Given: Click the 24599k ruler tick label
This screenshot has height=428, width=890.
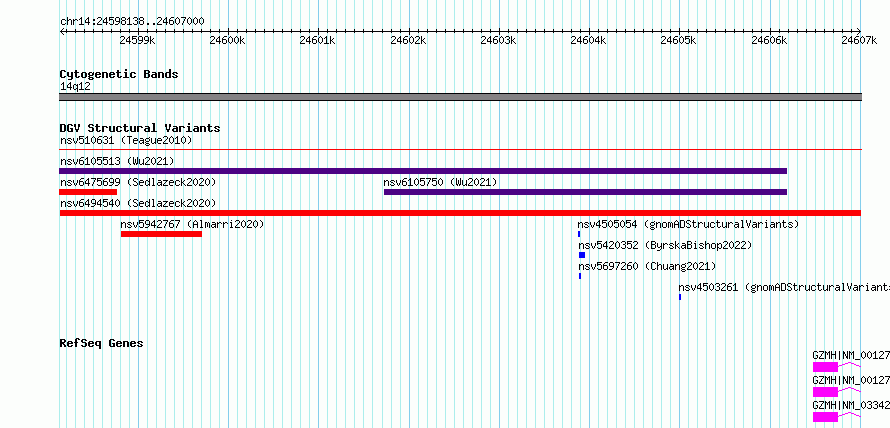Looking at the screenshot, I should 138,40.
